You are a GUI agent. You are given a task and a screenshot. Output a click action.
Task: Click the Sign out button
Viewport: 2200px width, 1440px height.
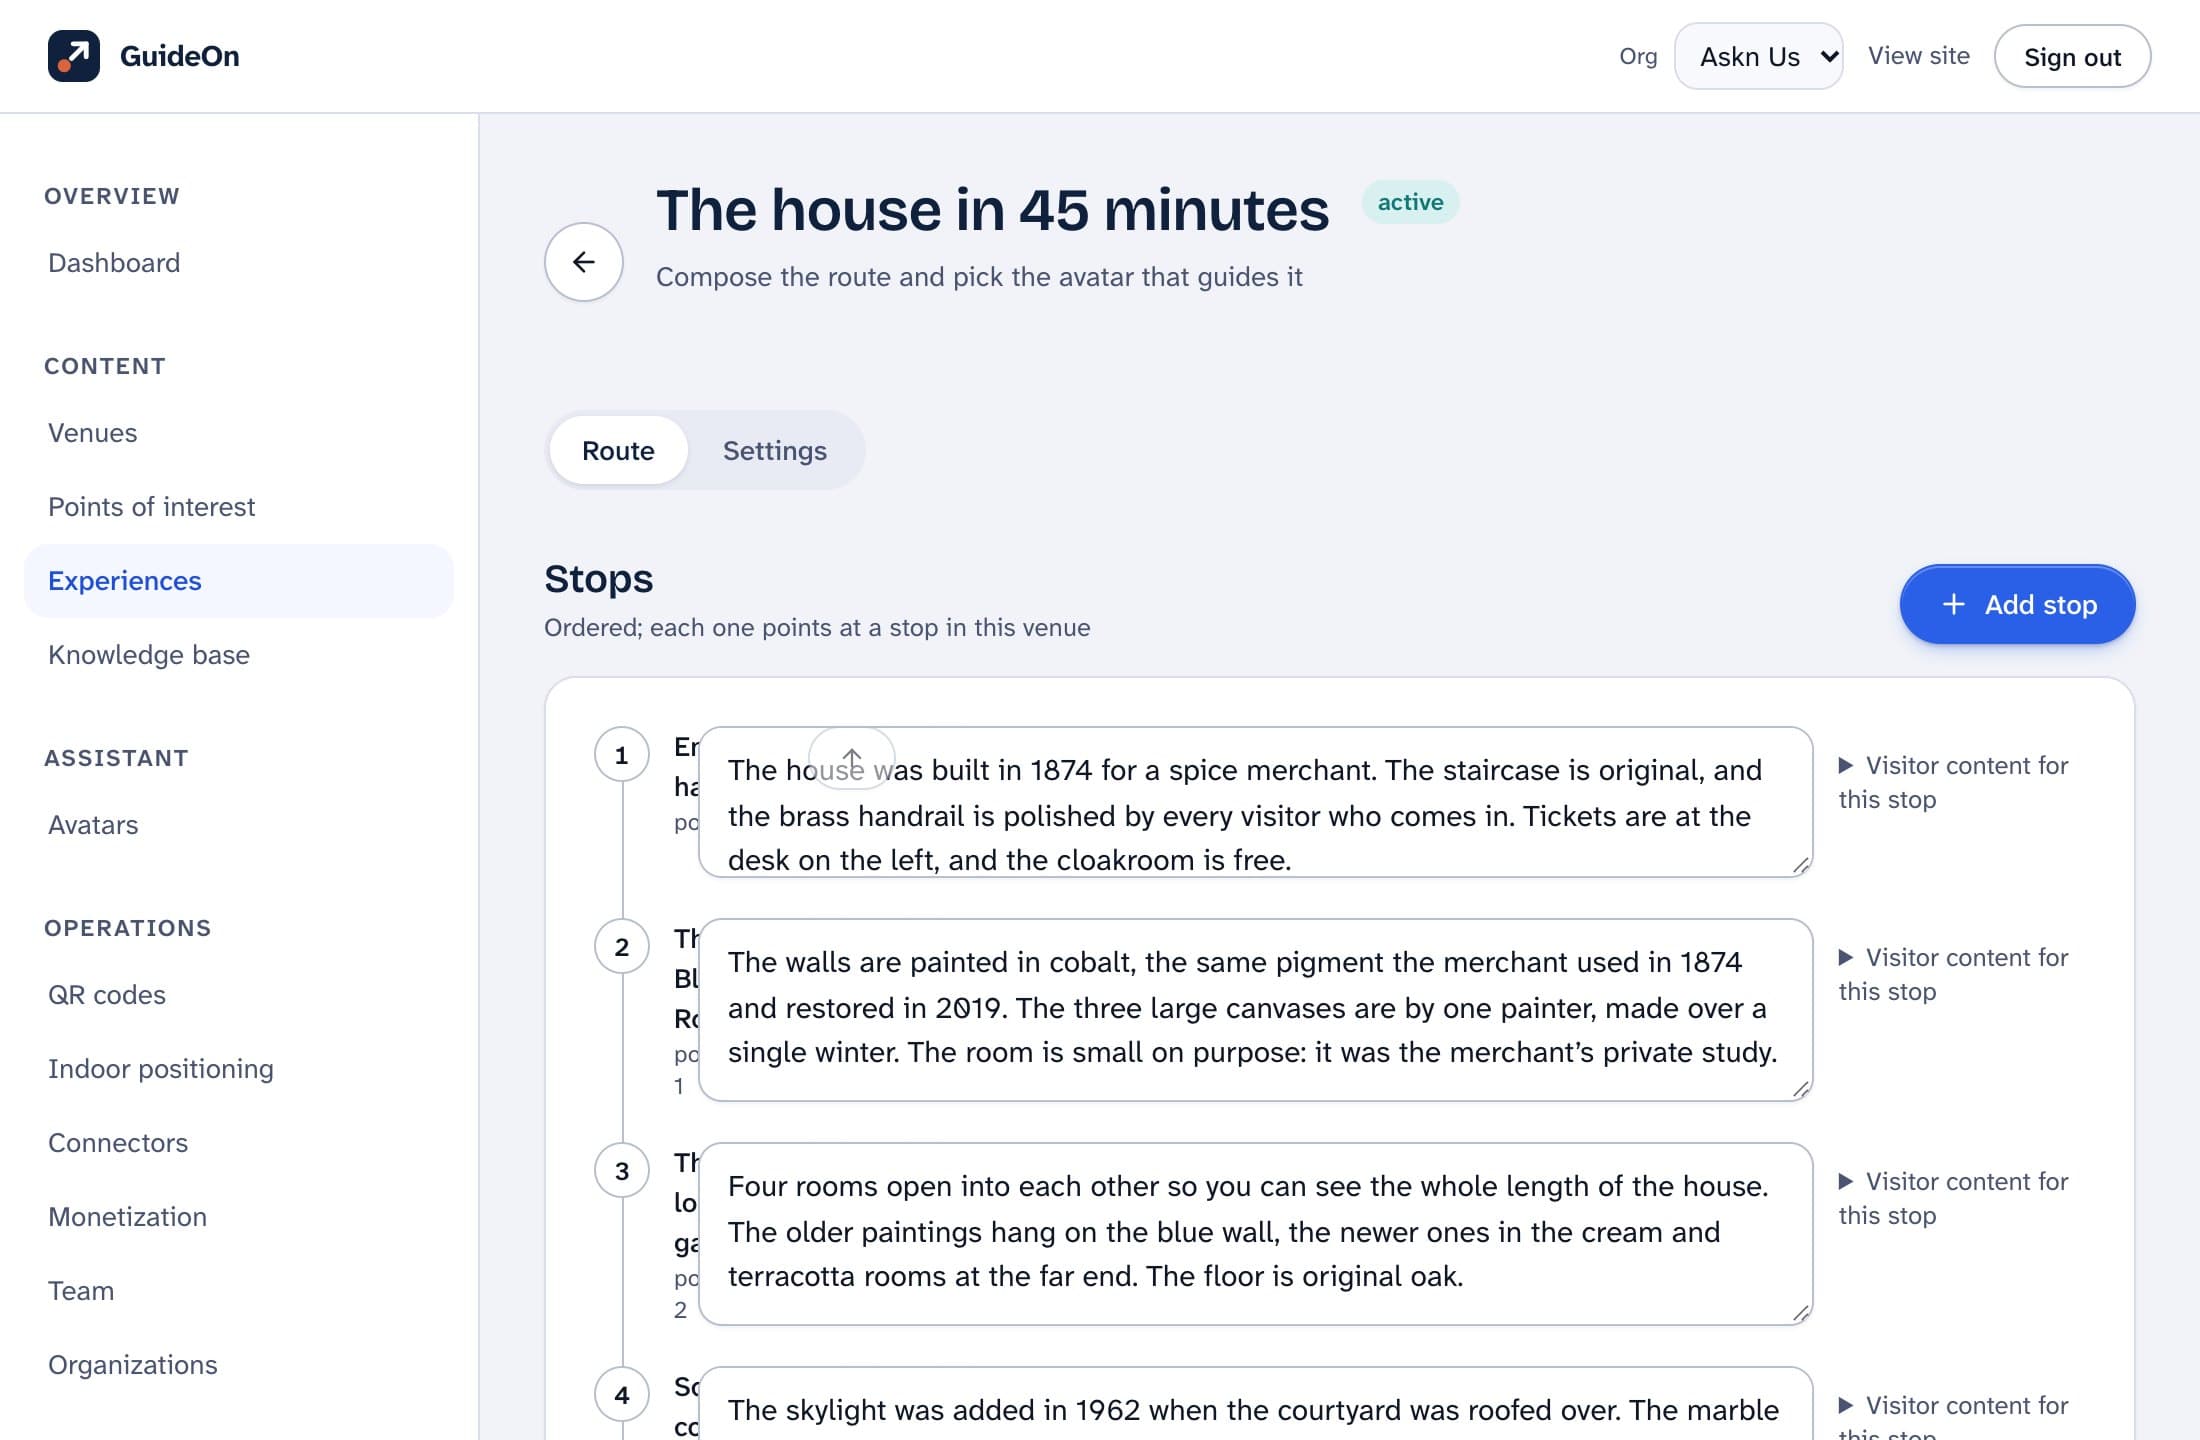click(x=2072, y=57)
